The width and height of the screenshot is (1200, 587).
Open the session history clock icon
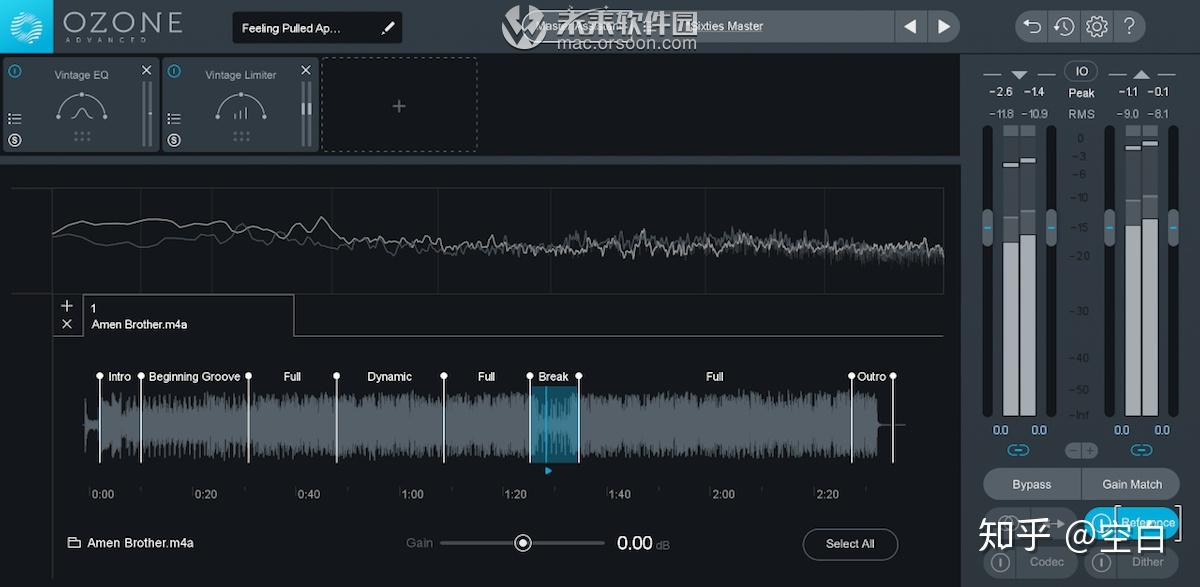(x=1064, y=27)
